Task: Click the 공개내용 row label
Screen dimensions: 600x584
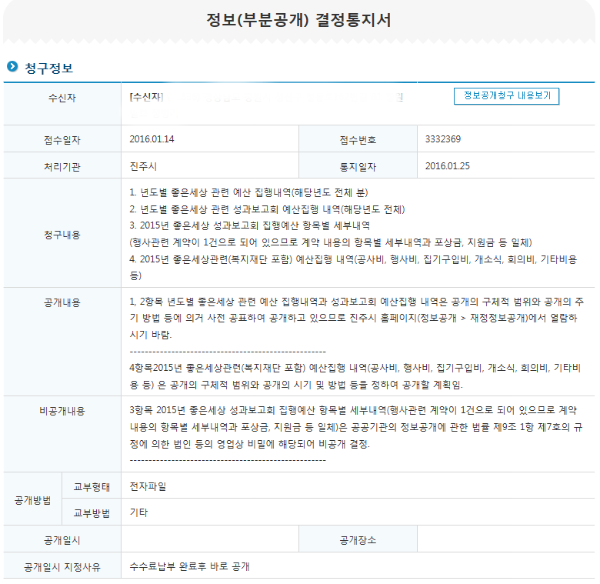Action: coord(61,300)
